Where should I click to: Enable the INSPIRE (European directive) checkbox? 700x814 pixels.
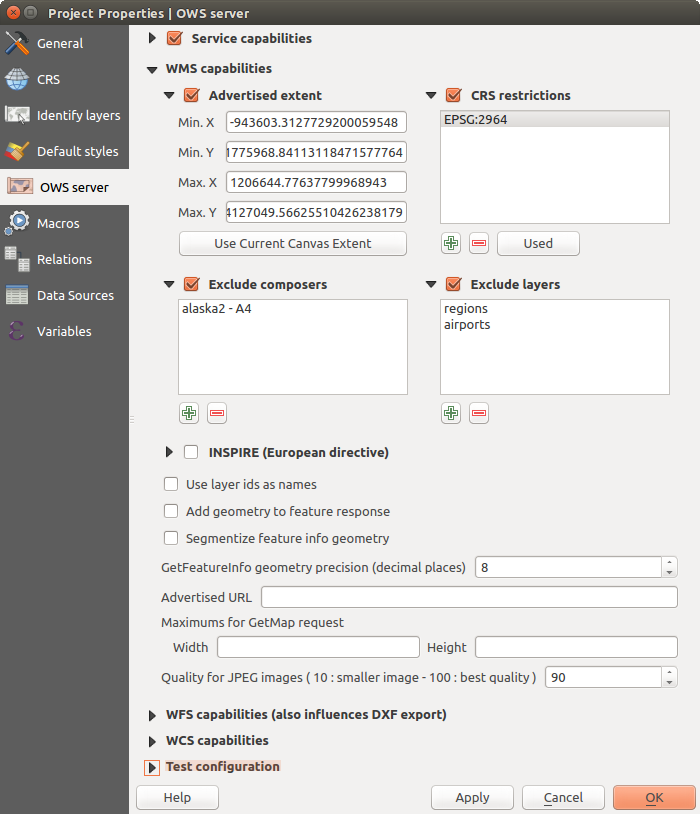click(191, 452)
